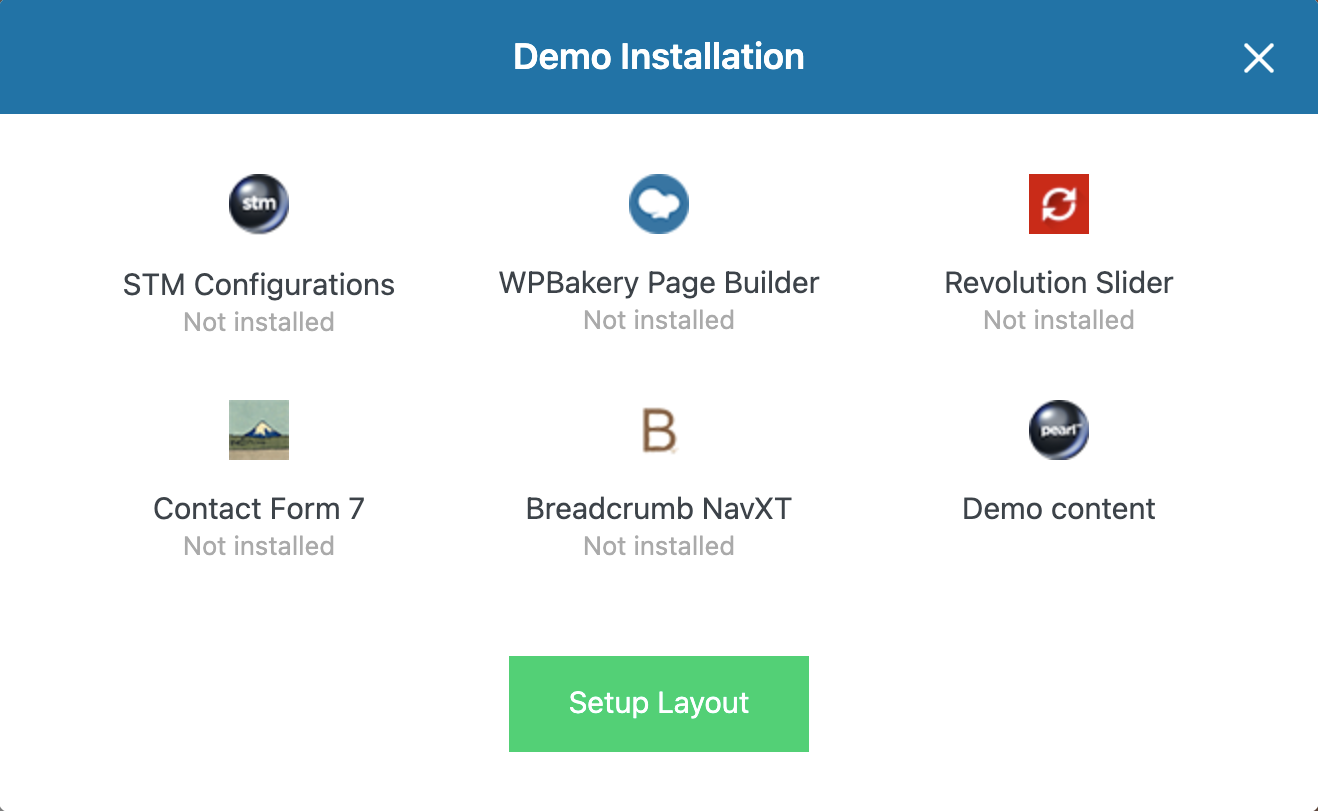Click Not installed status under Revolution Slider
Image resolution: width=1318 pixels, height=811 pixels.
(1059, 320)
